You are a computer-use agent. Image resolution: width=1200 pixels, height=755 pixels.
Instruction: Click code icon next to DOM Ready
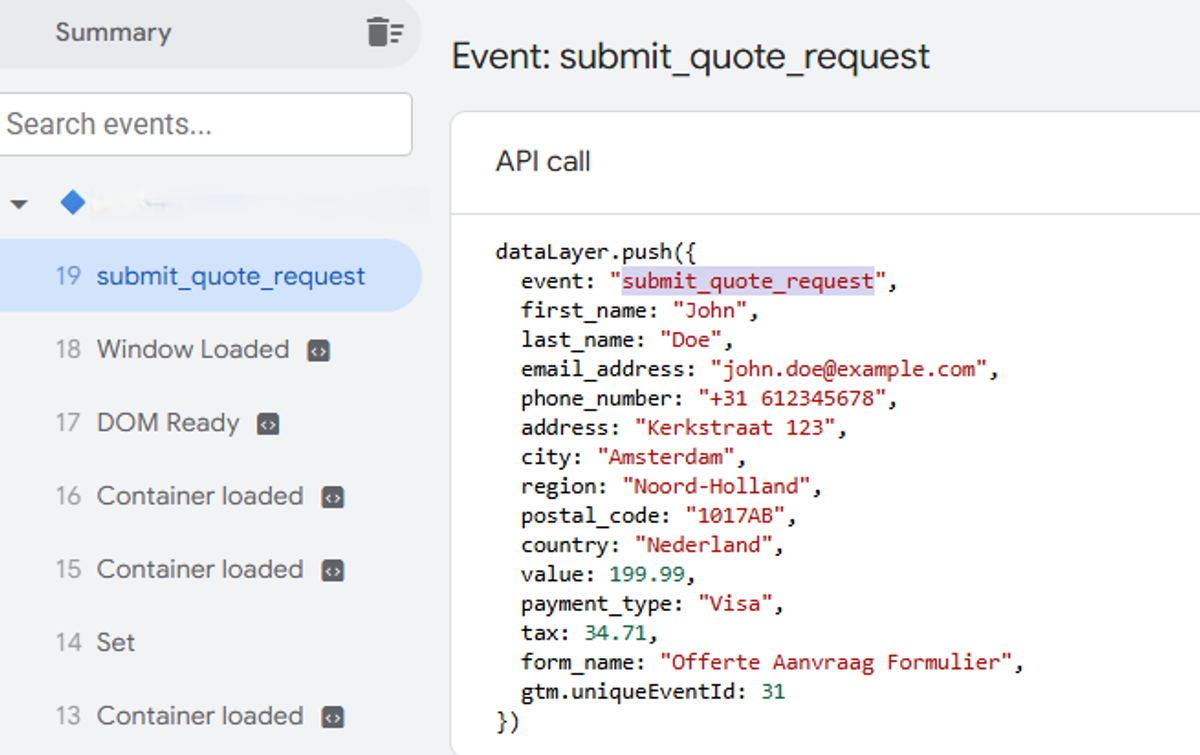tap(268, 424)
